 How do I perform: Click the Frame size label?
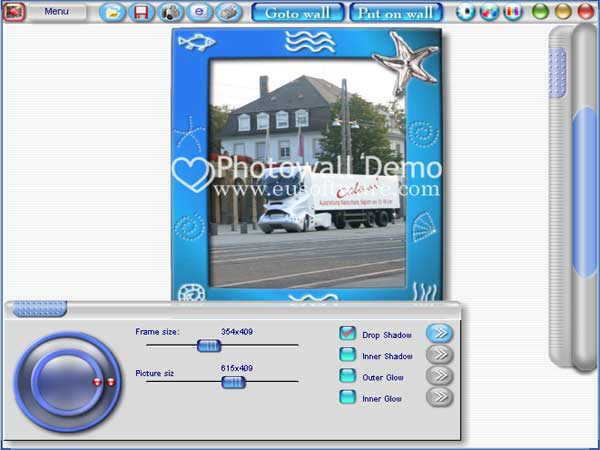coord(157,332)
